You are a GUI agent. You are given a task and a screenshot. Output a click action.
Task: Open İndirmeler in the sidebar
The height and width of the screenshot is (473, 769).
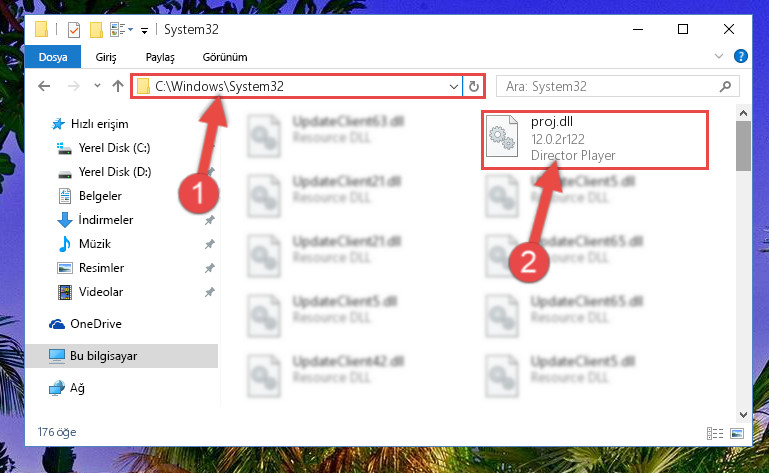[x=105, y=219]
